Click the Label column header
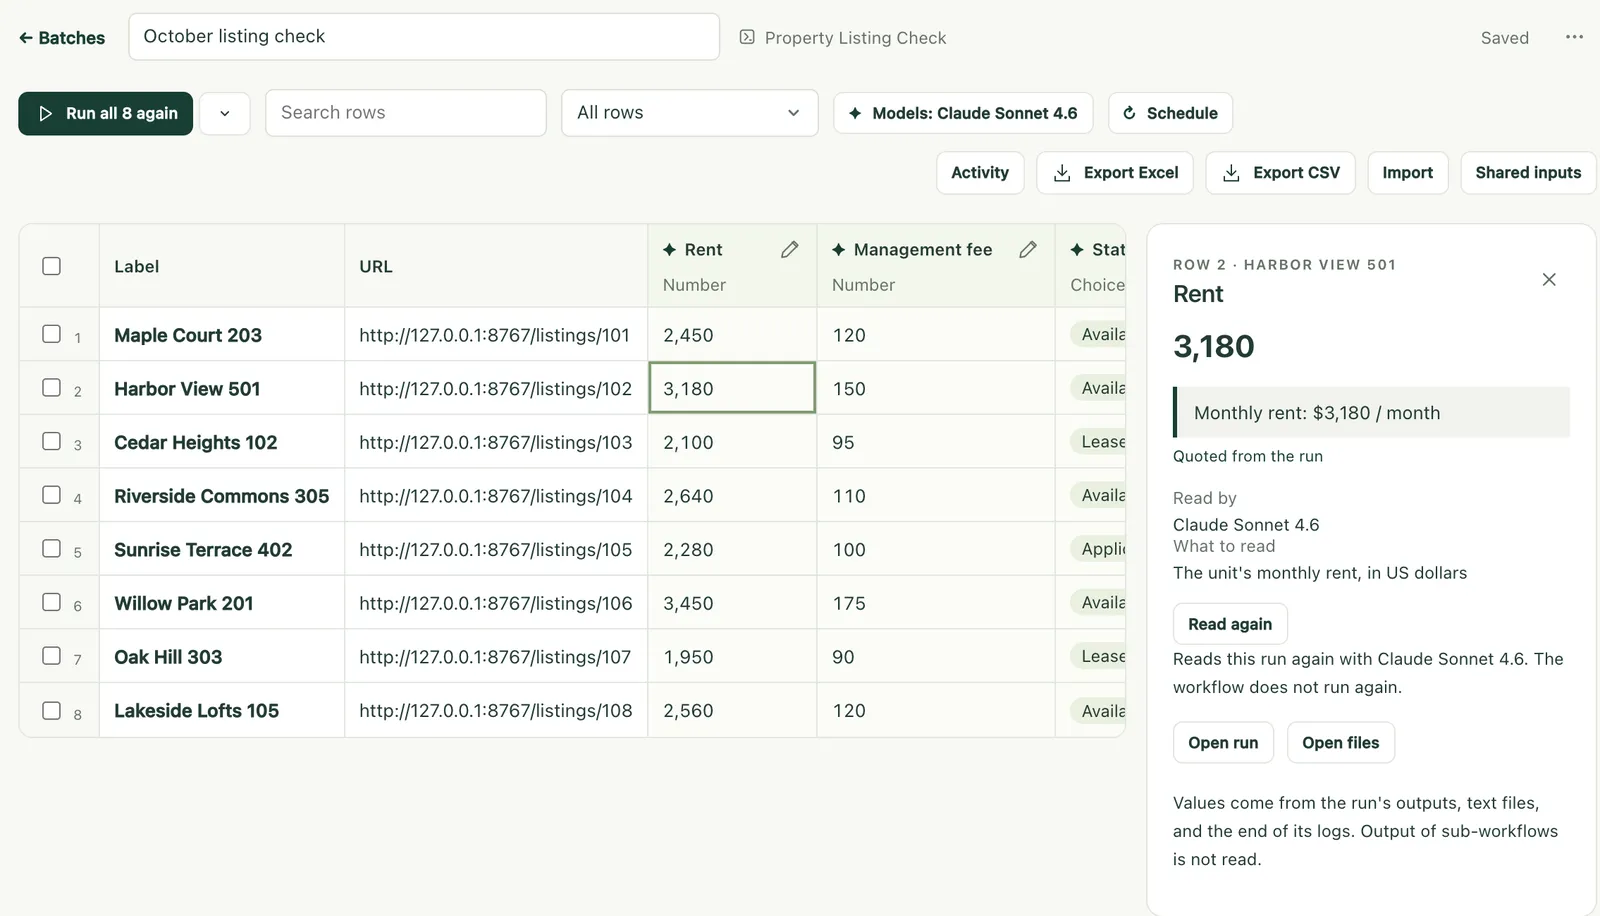The image size is (1600, 916). [x=222, y=266]
